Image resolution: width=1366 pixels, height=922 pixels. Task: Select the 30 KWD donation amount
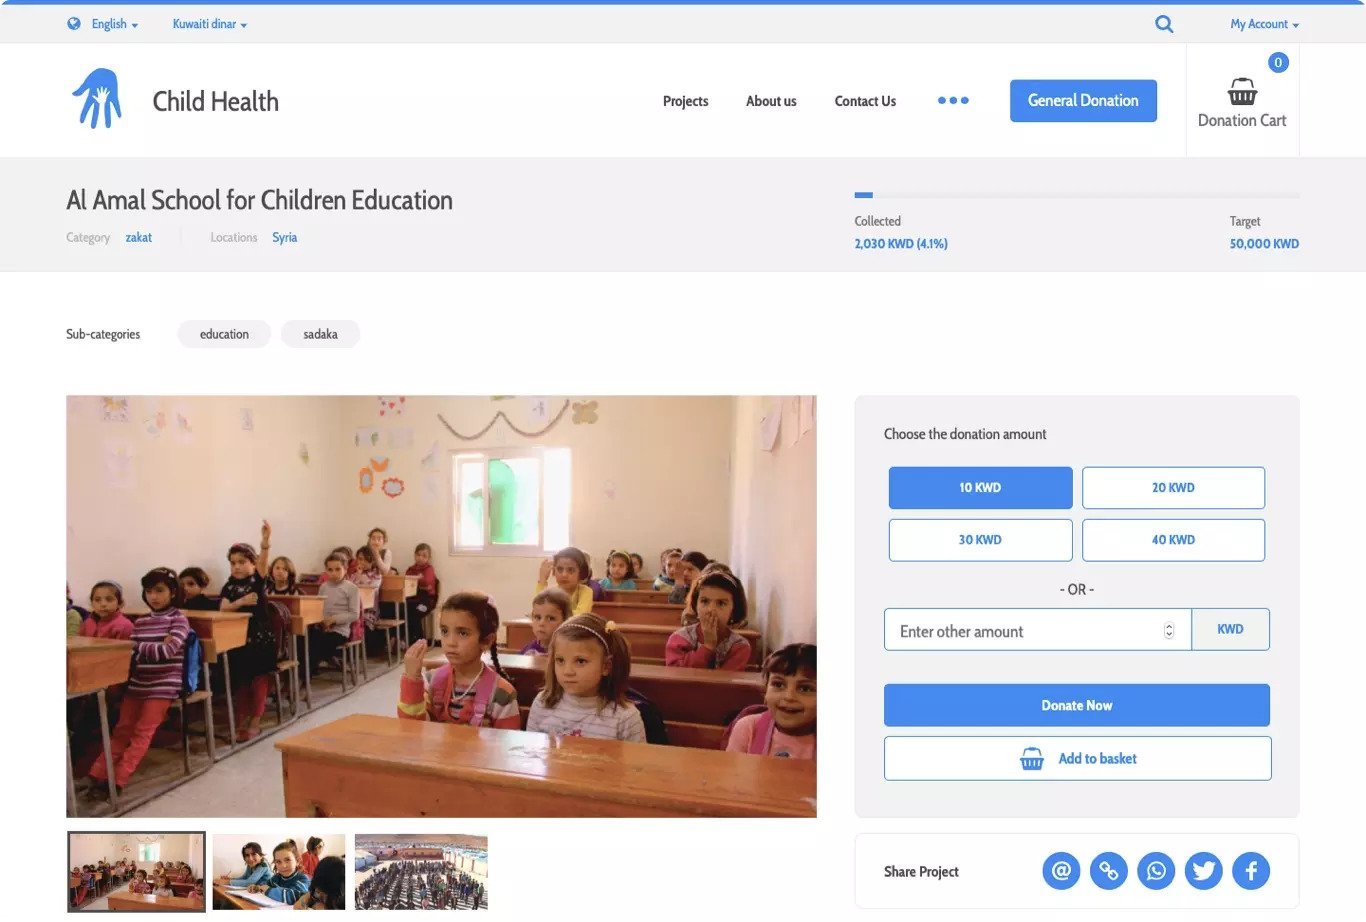click(980, 540)
